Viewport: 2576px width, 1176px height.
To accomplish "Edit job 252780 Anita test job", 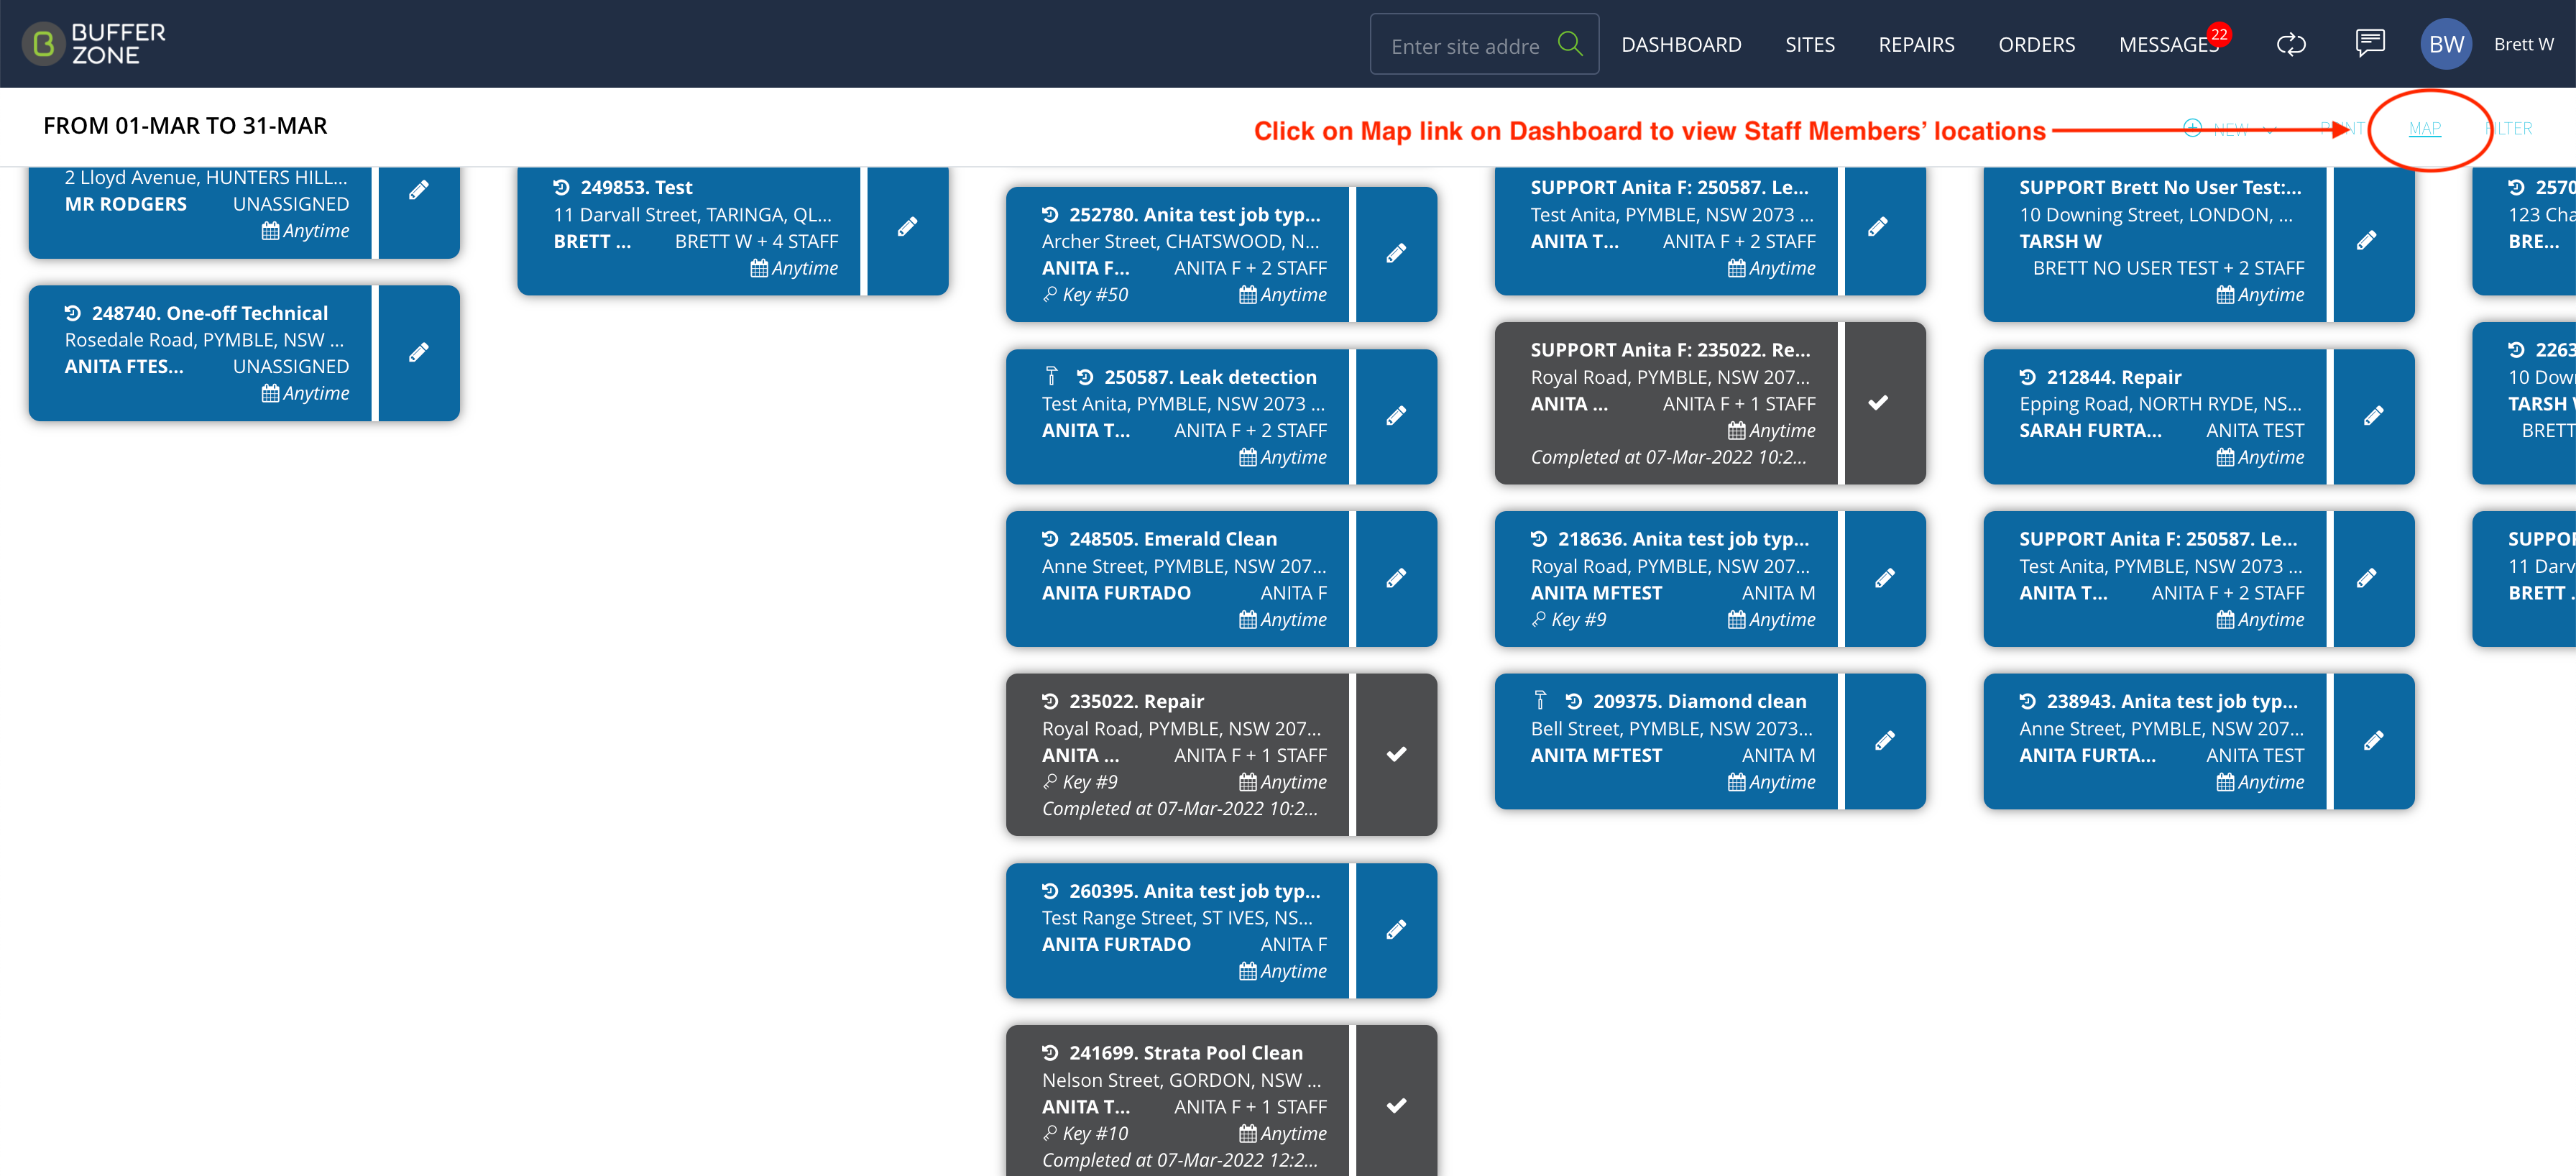I will point(1396,253).
